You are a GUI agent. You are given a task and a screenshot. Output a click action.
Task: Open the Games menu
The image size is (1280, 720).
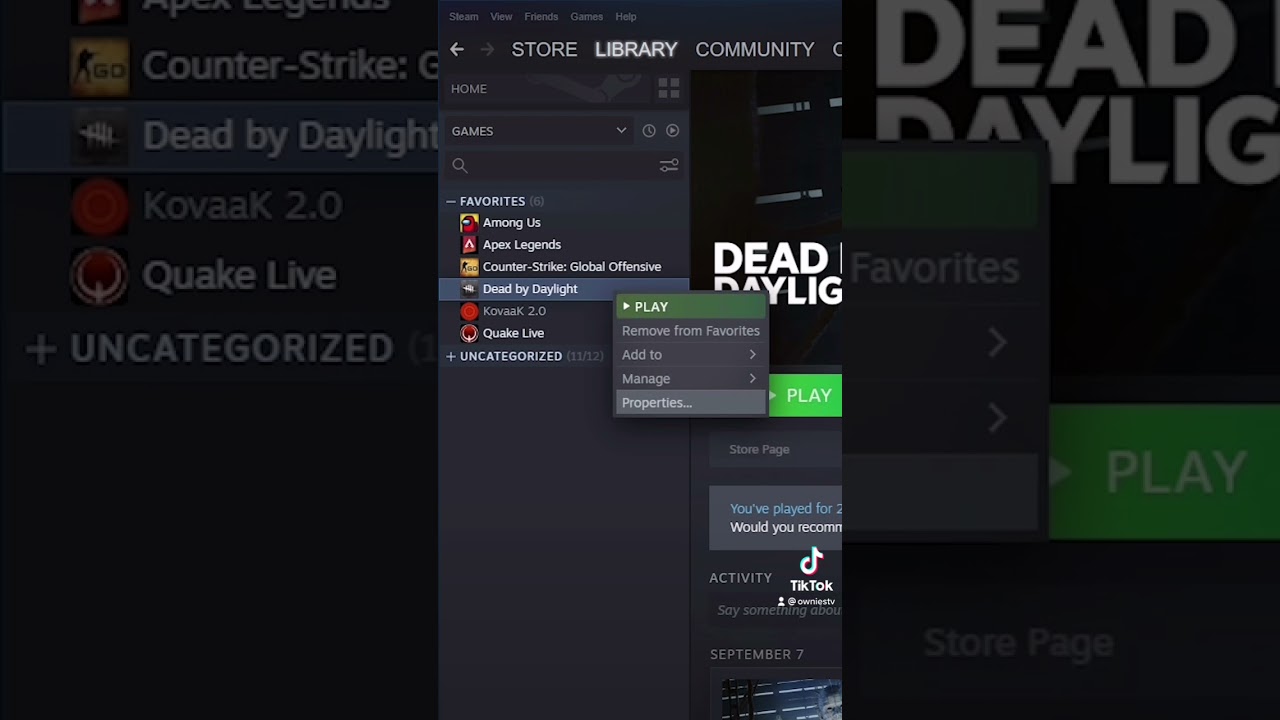click(x=586, y=17)
